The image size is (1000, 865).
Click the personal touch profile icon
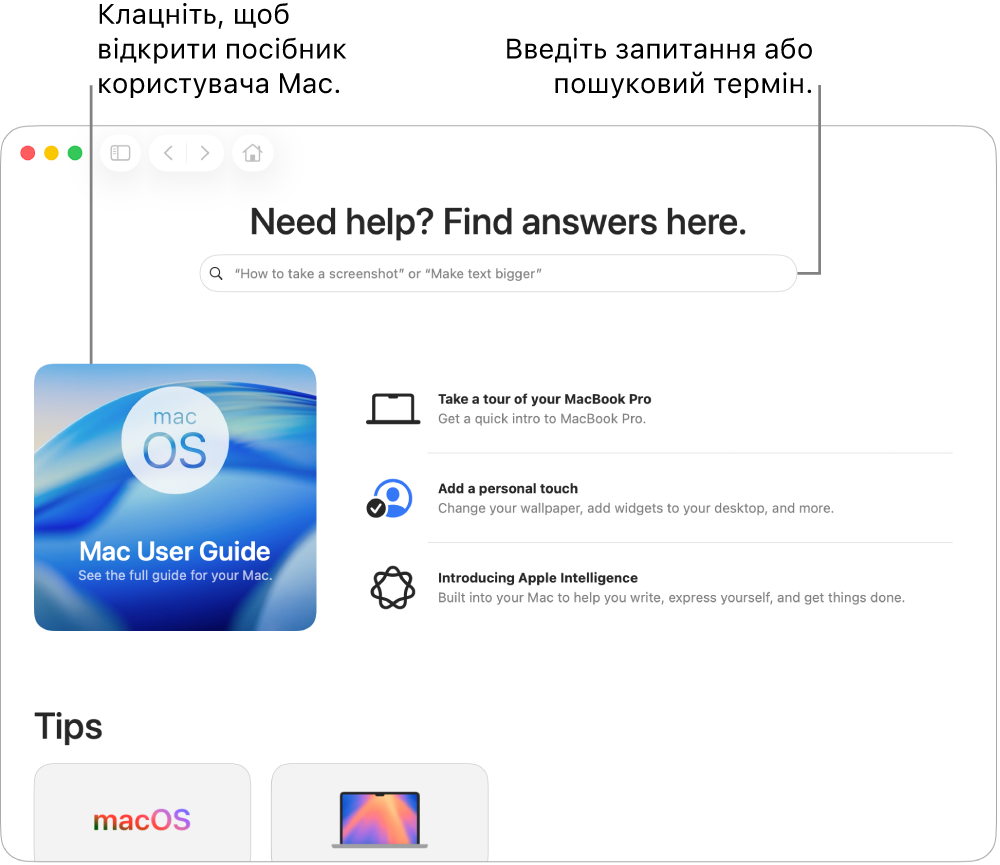[390, 499]
